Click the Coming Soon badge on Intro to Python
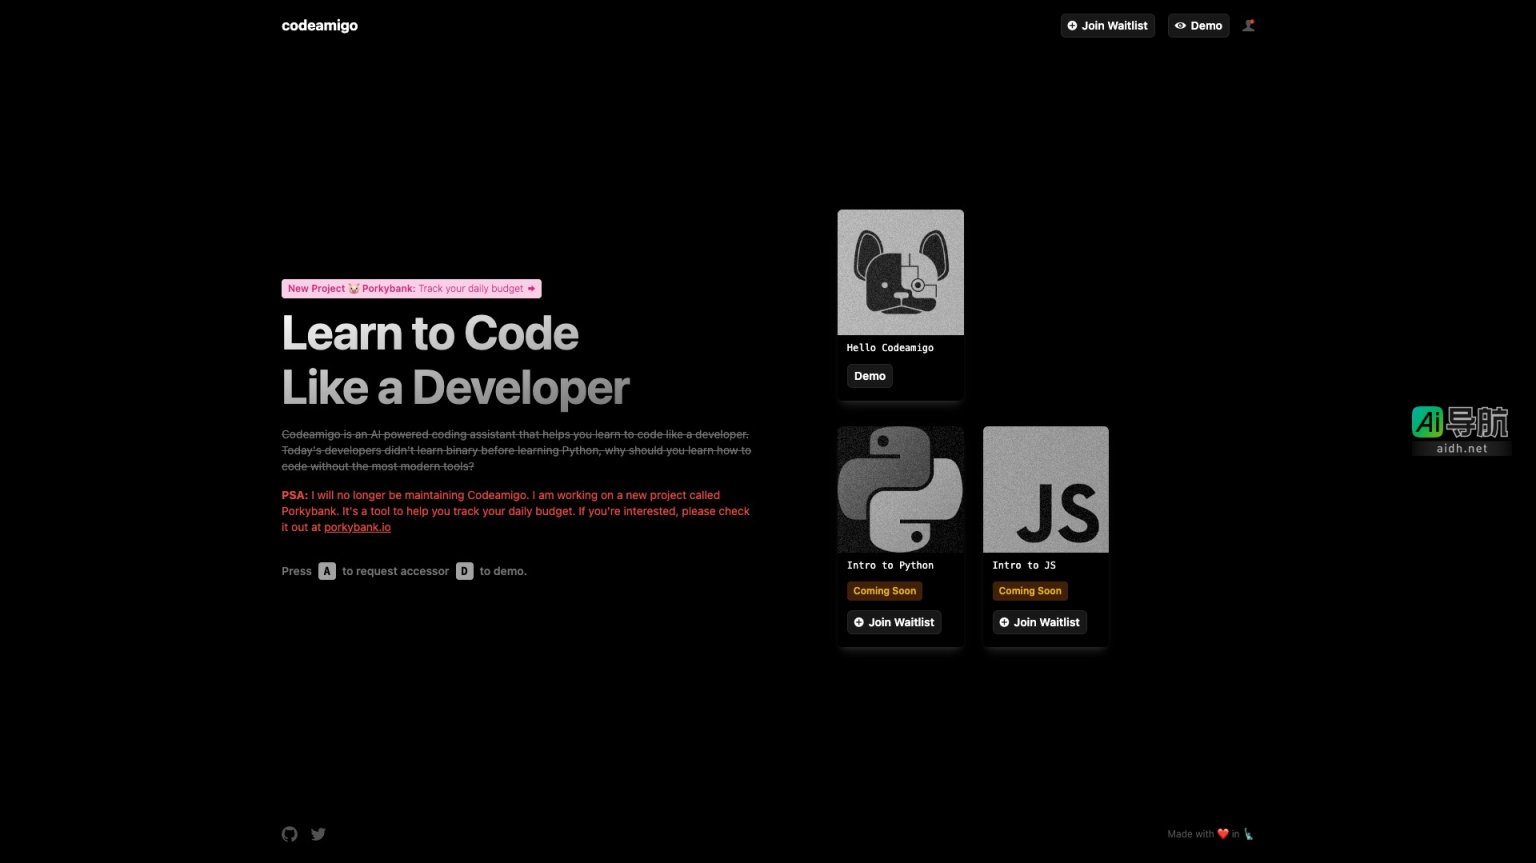The image size is (1536, 863). (x=884, y=590)
